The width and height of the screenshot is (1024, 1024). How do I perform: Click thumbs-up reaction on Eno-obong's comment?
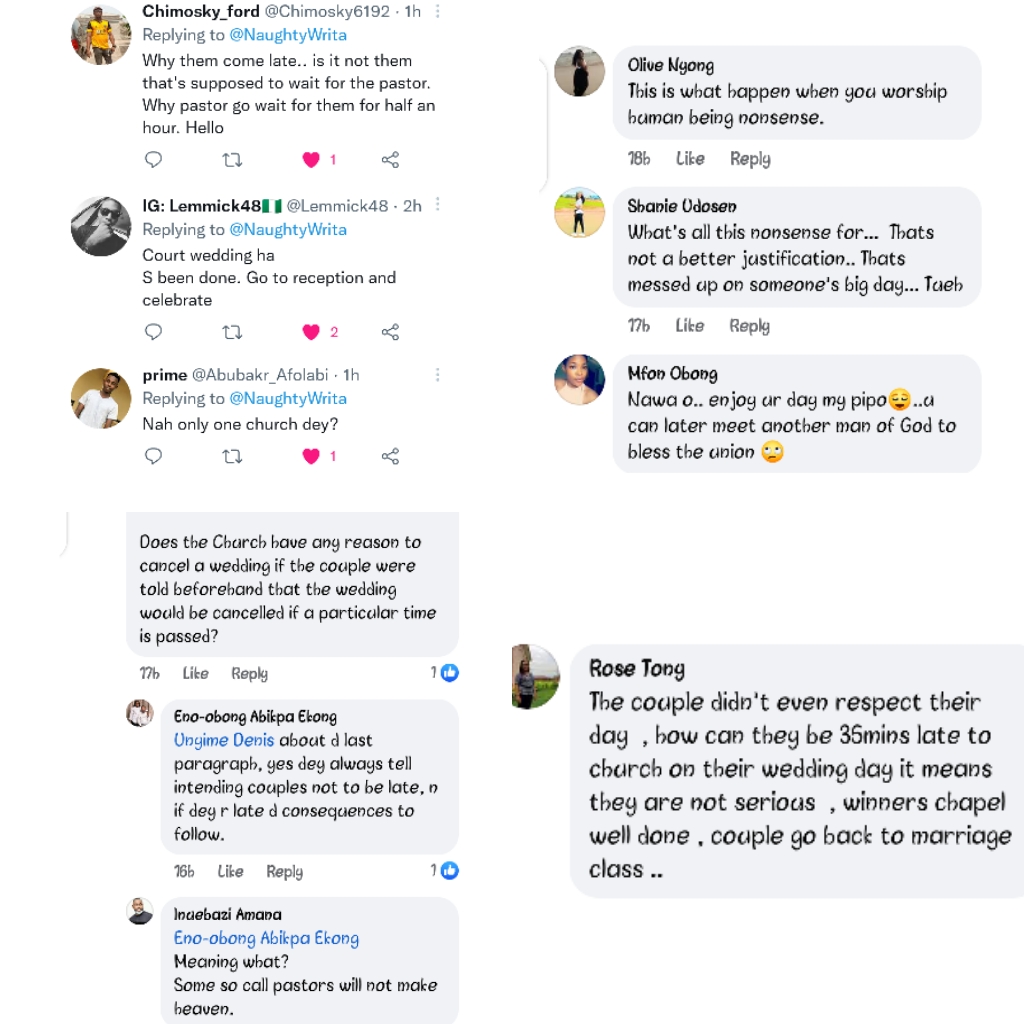[449, 870]
